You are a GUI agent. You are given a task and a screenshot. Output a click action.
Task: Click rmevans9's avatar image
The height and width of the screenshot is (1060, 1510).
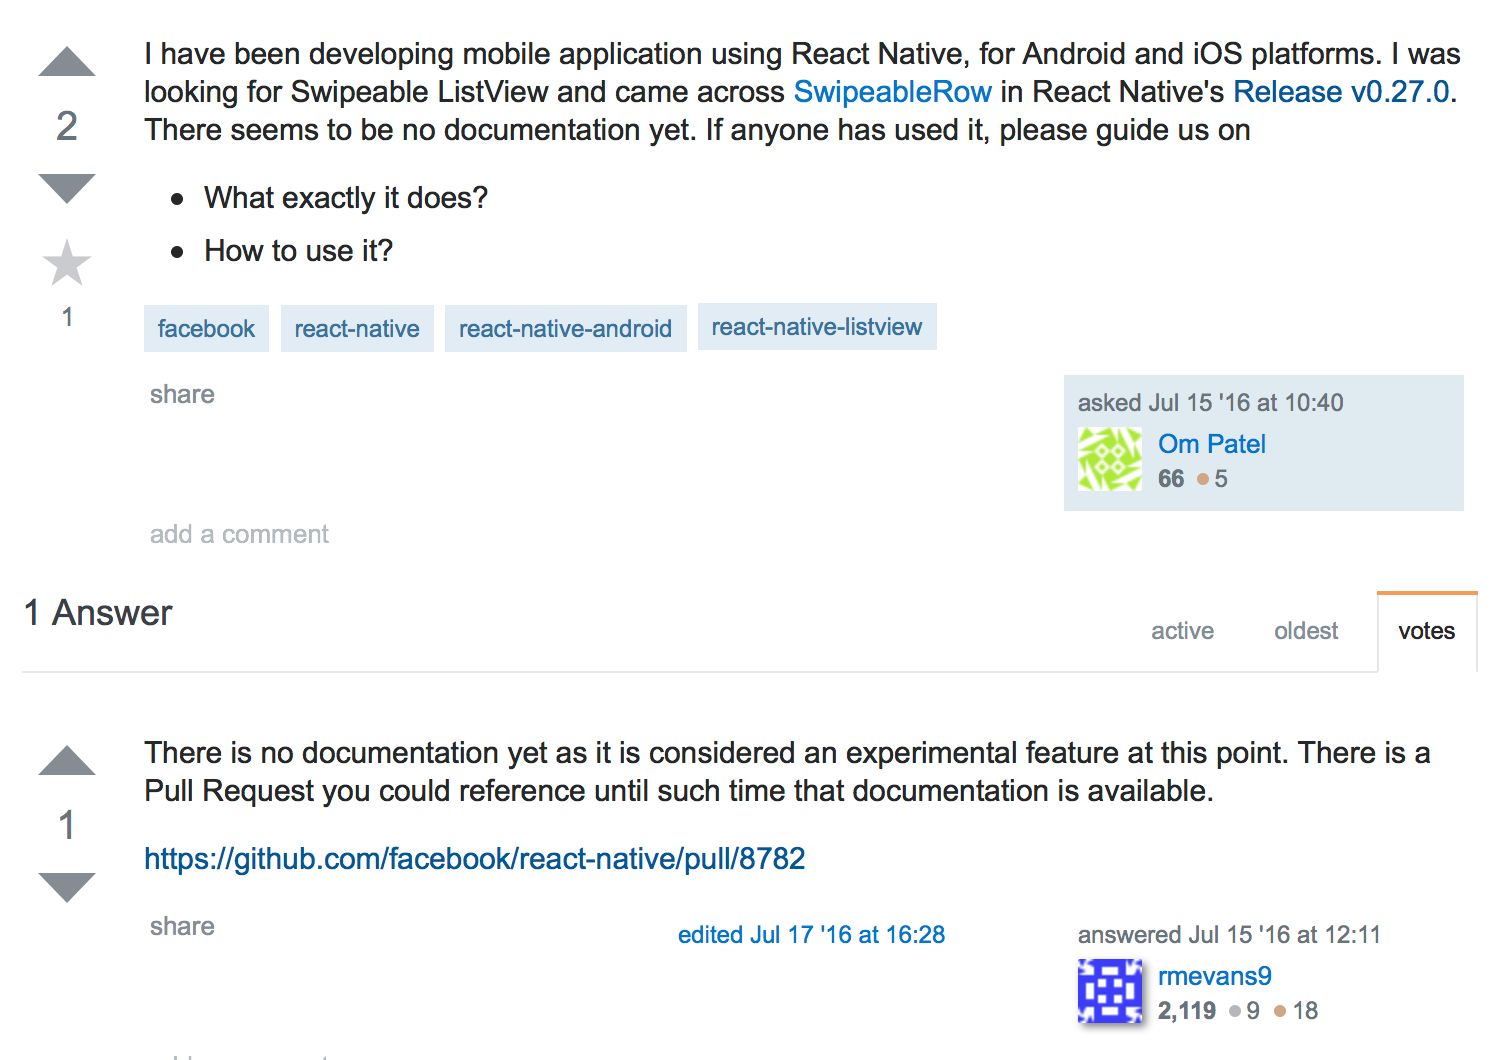(1109, 991)
